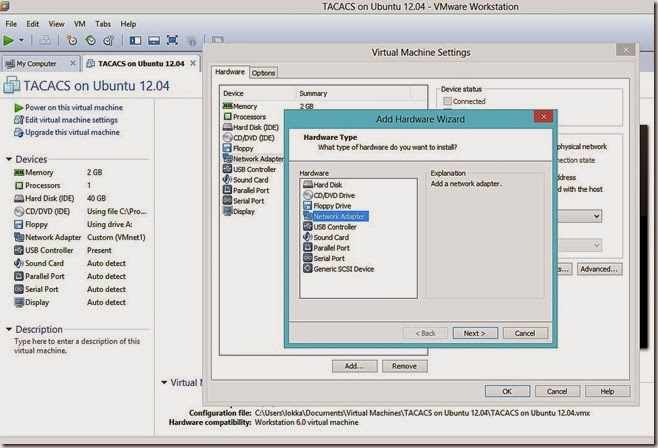658x448 pixels.
Task: Click the take snapshot toolbar icon
Action: click(72, 41)
